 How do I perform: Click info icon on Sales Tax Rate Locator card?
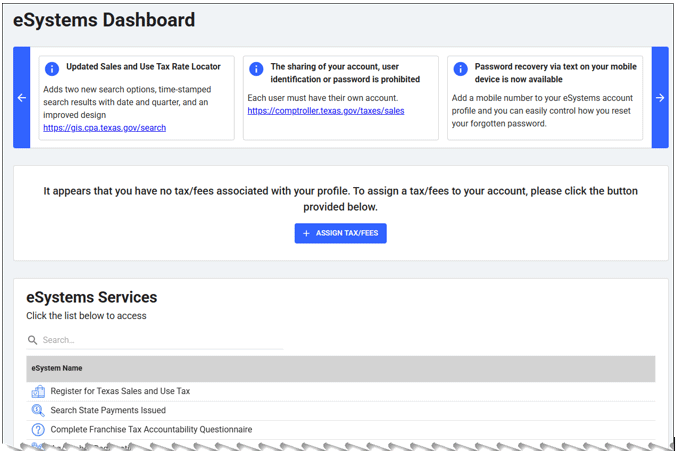coord(52,68)
